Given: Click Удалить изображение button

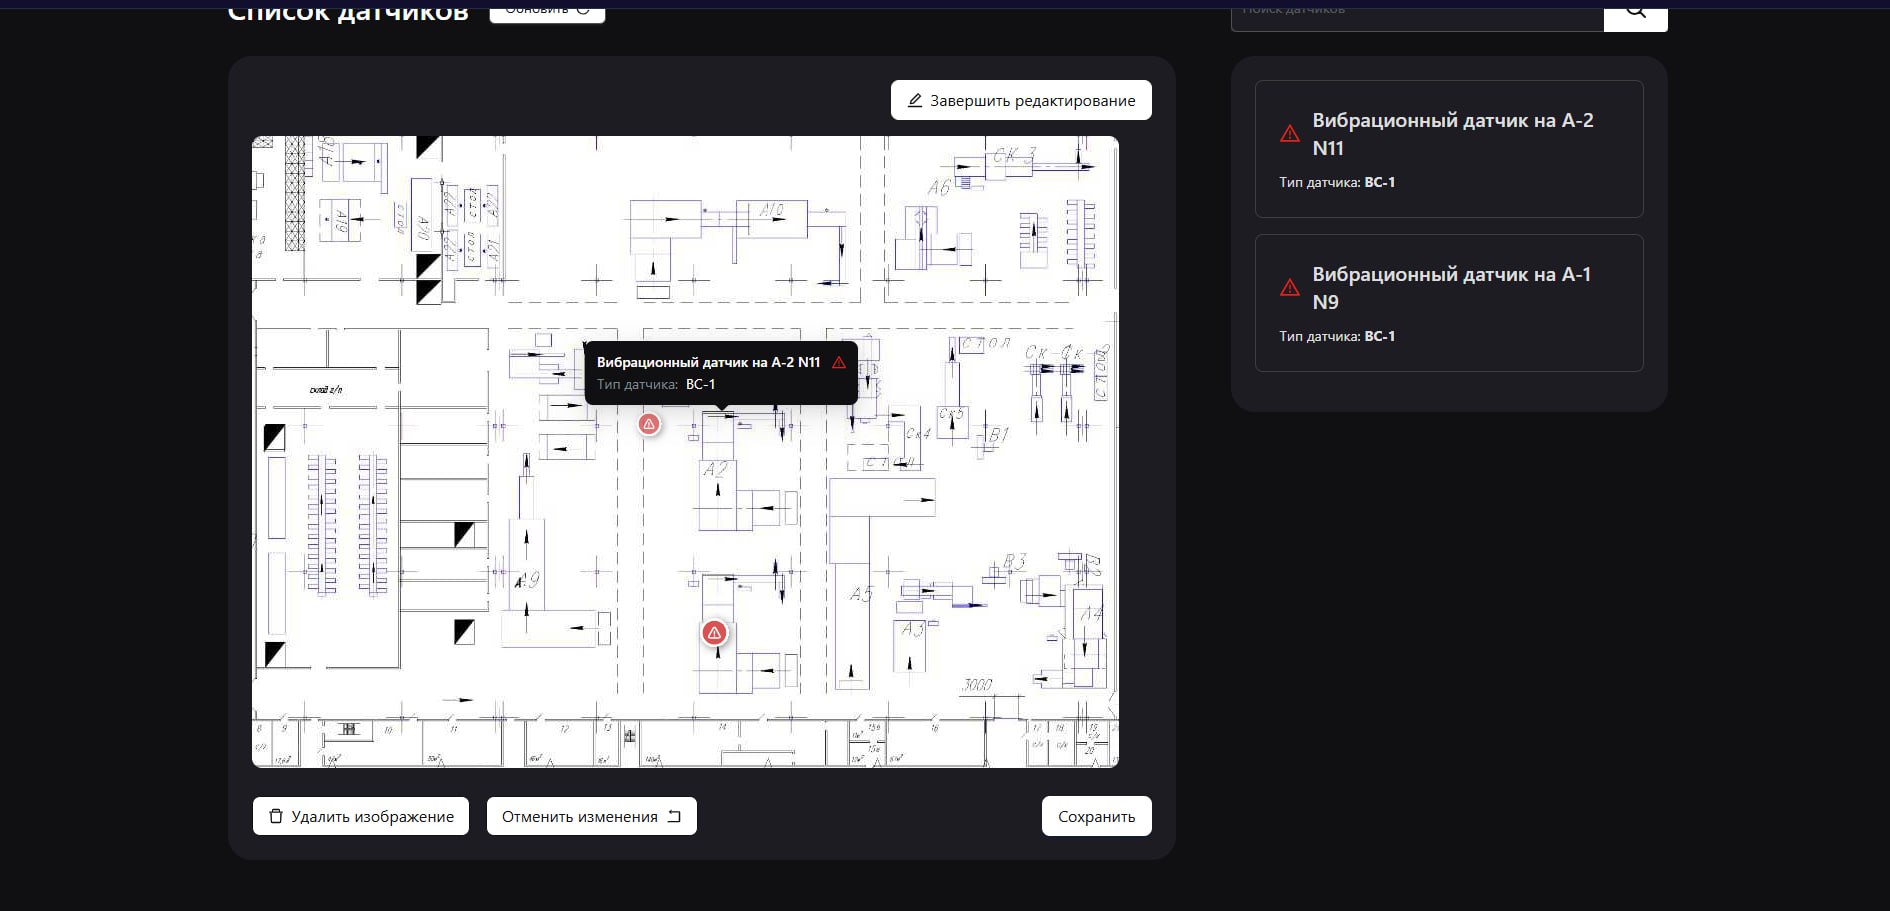Looking at the screenshot, I should (361, 816).
